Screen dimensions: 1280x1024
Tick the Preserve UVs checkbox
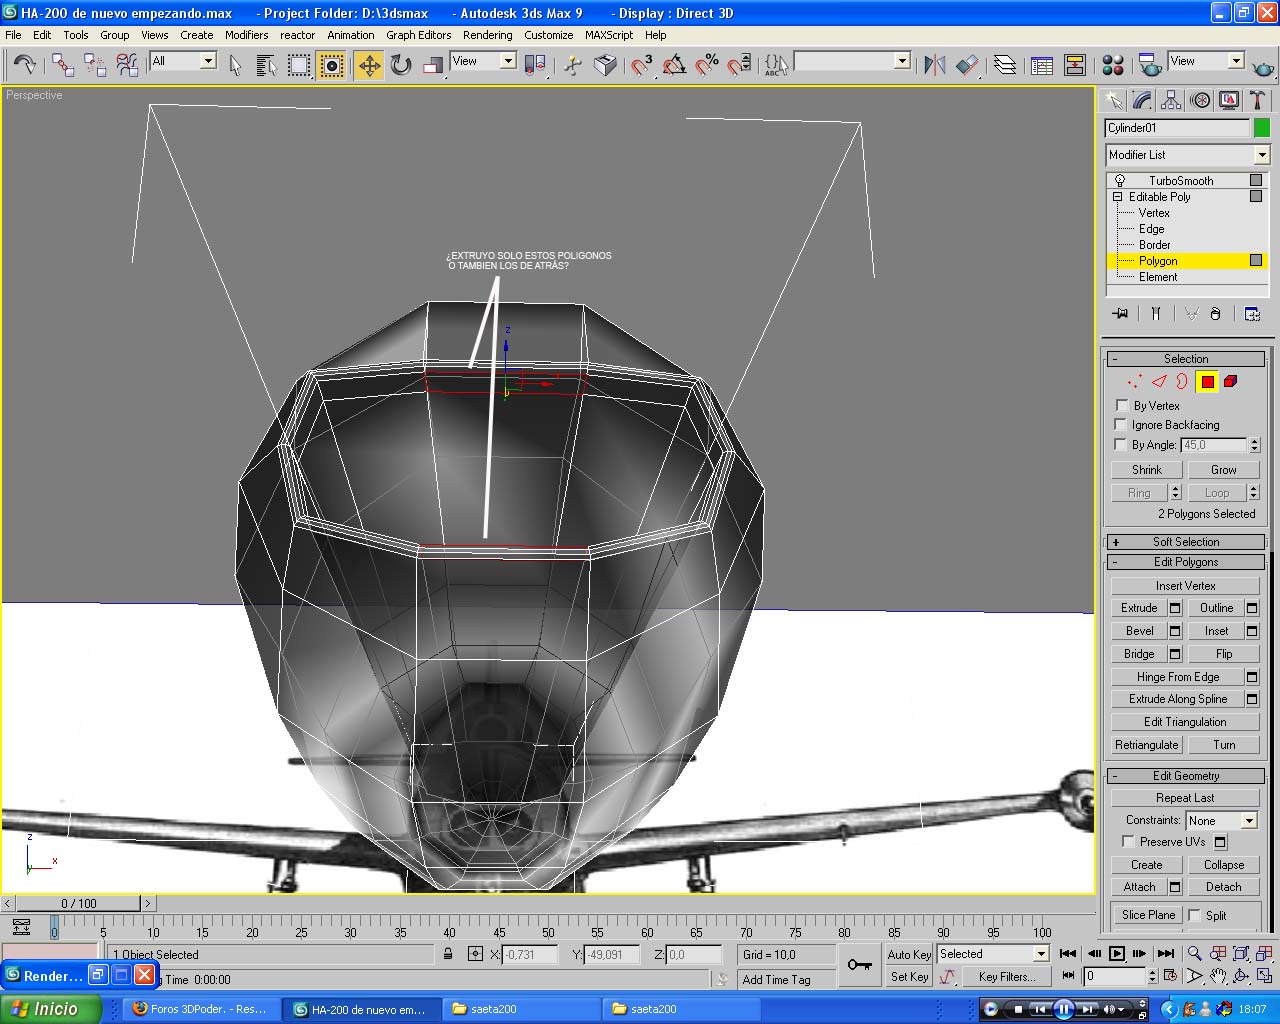click(x=1129, y=841)
